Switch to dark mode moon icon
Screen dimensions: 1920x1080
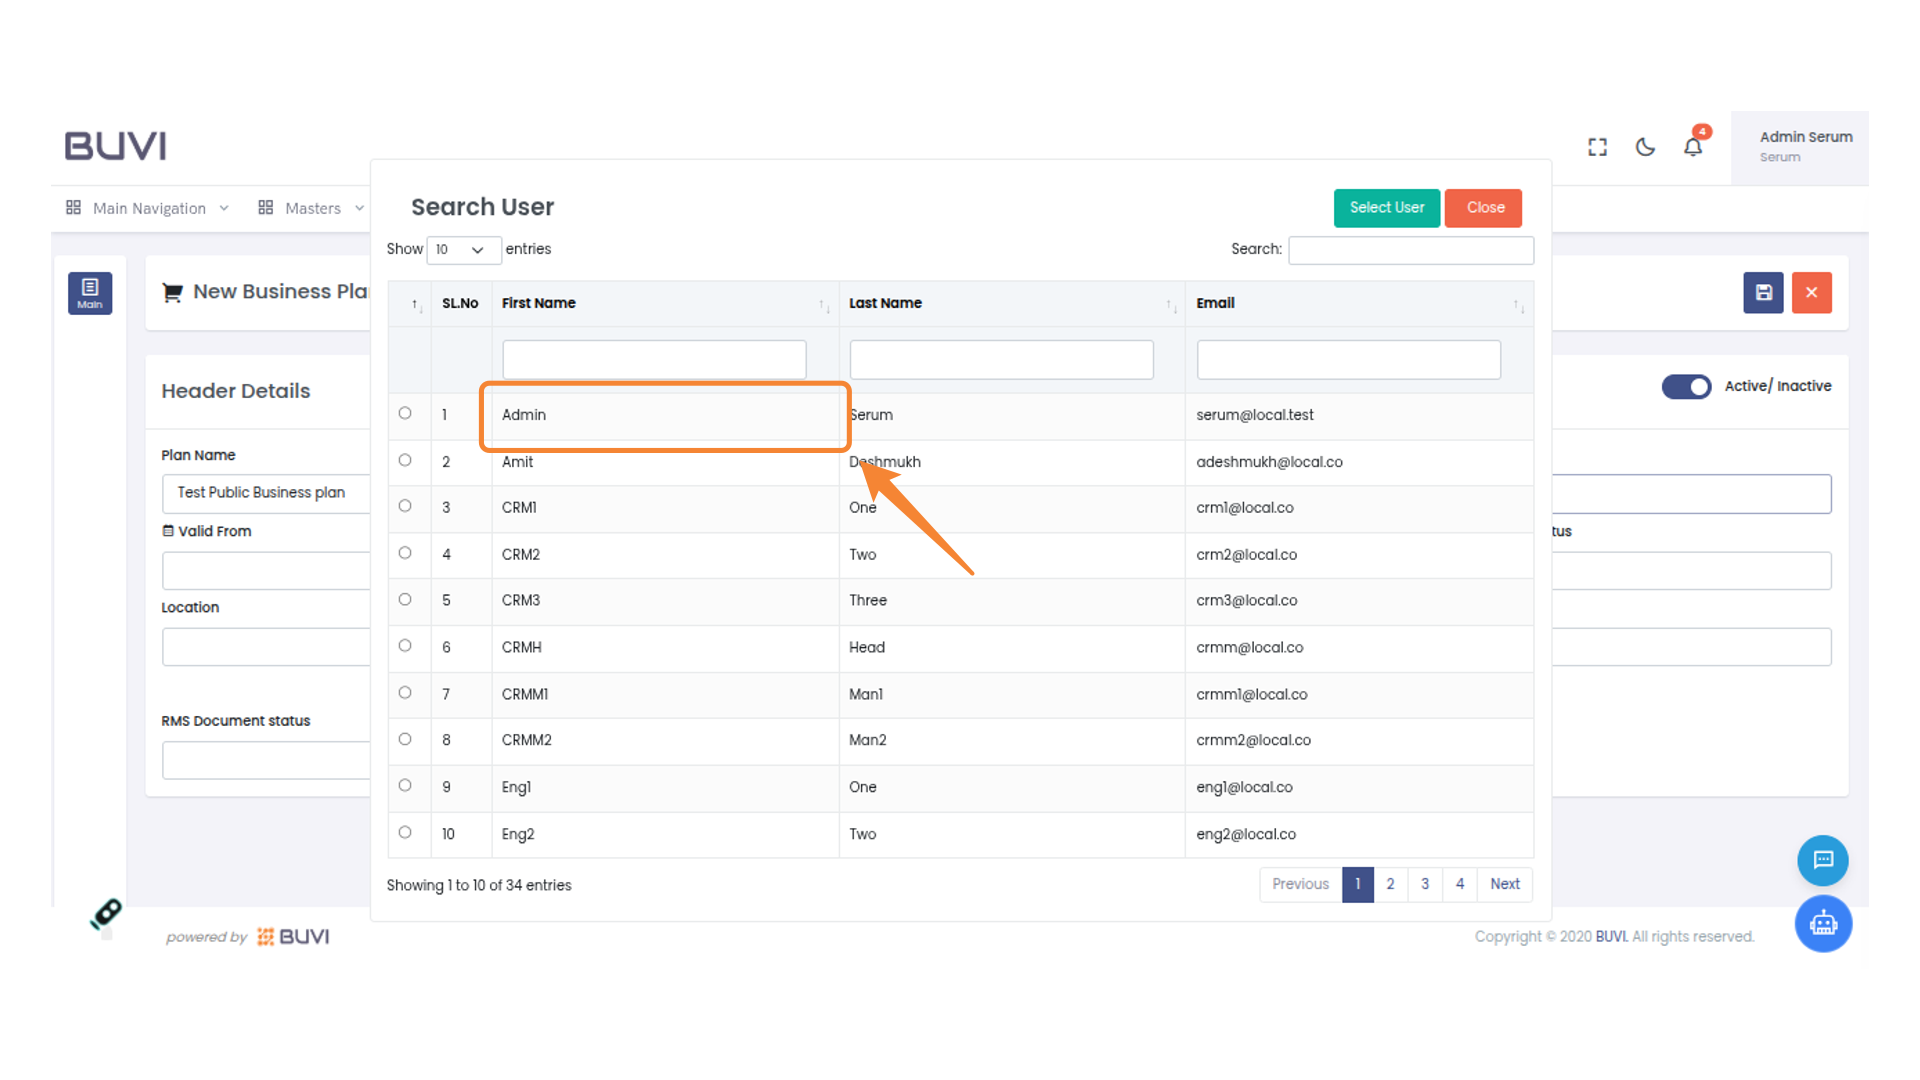[x=1645, y=147]
